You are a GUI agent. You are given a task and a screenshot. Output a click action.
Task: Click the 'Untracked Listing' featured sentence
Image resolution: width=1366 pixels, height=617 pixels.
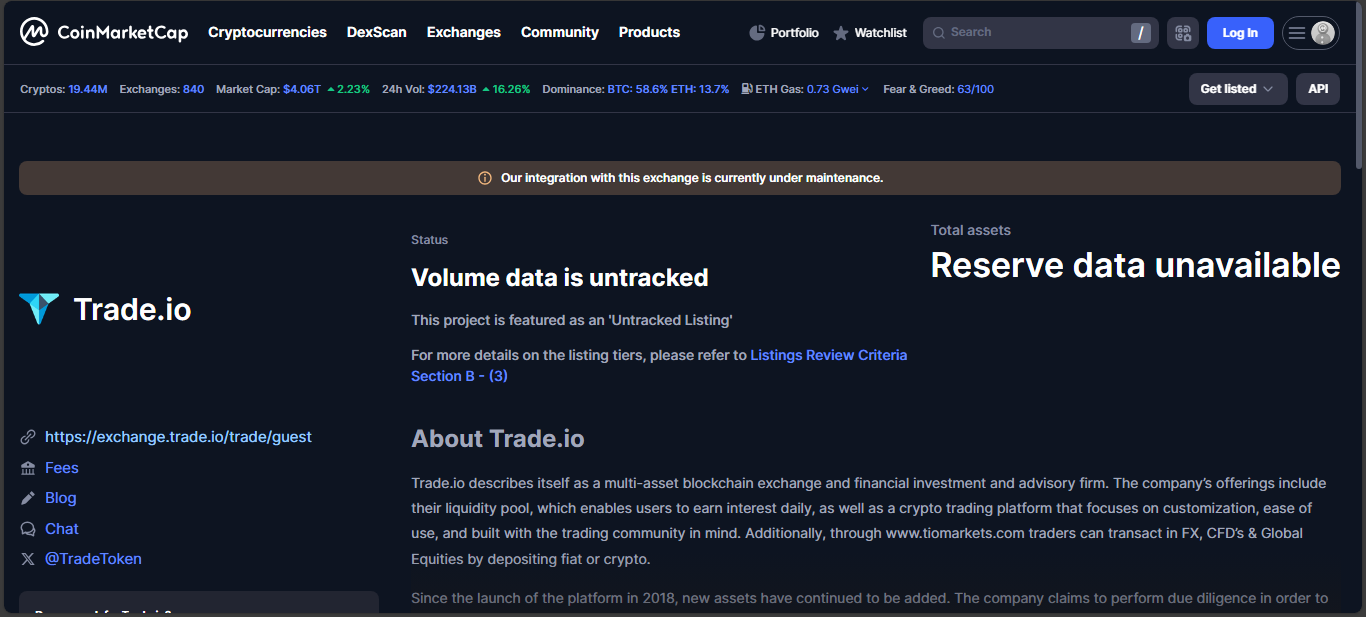coord(572,320)
